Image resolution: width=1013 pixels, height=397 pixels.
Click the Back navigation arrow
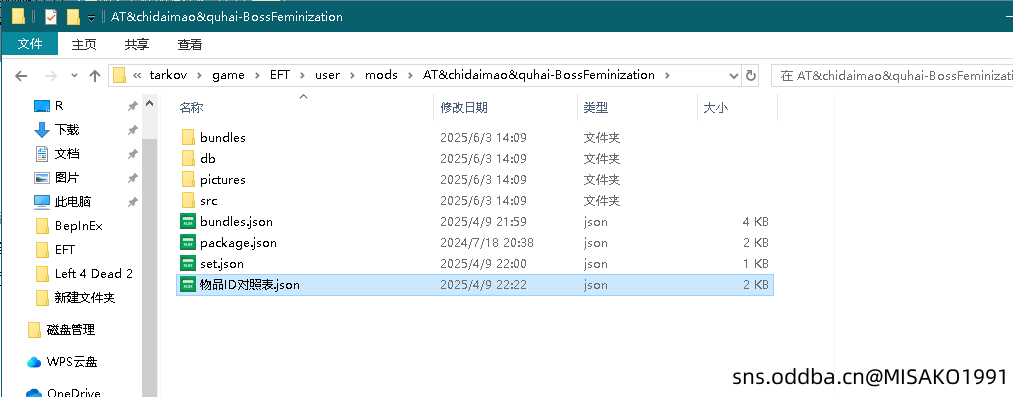(21, 76)
